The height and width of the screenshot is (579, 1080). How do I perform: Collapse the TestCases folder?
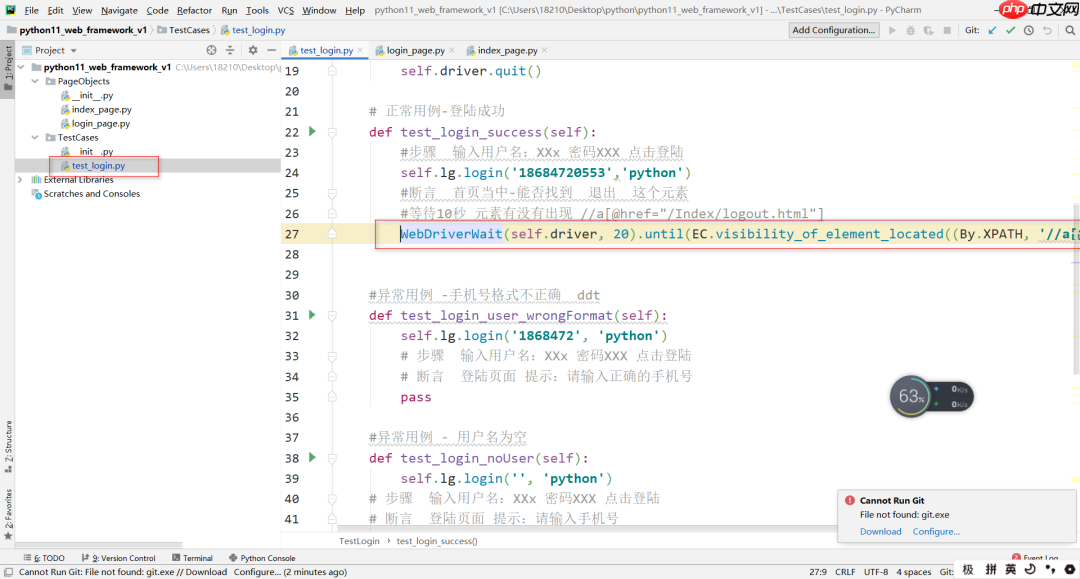click(35, 138)
